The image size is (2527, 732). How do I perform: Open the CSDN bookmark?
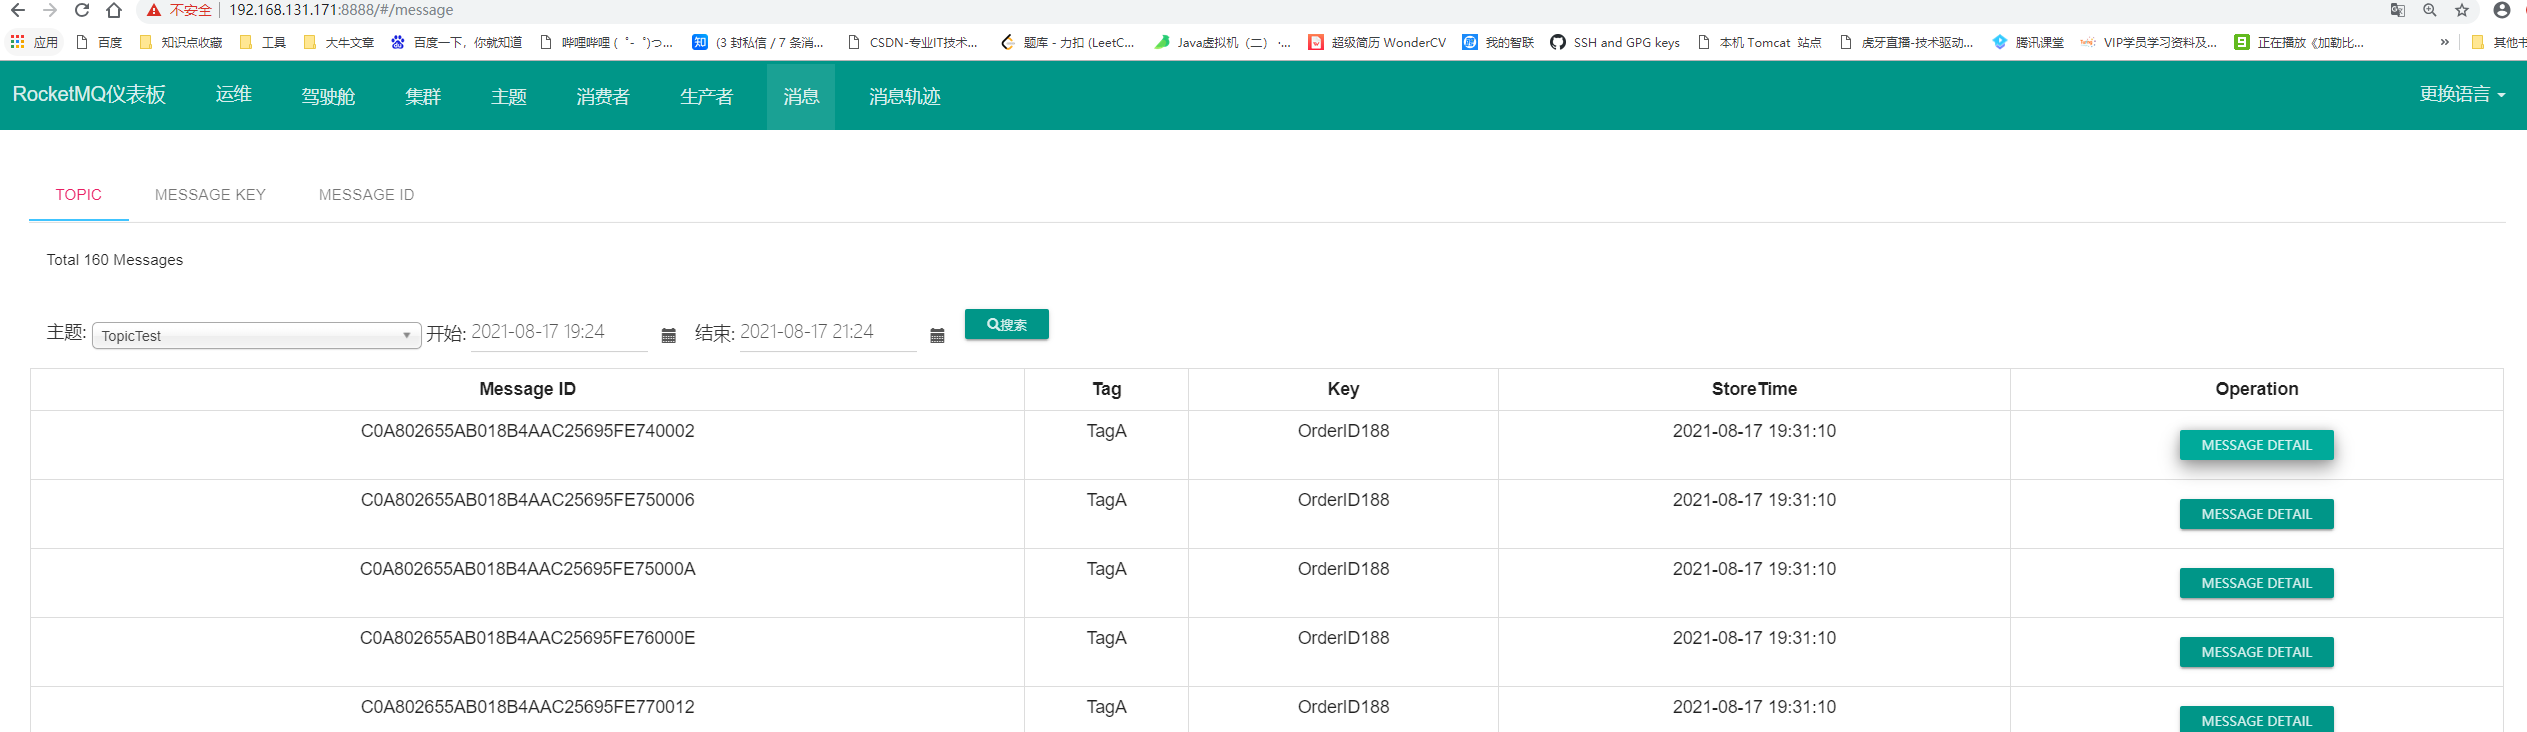912,42
